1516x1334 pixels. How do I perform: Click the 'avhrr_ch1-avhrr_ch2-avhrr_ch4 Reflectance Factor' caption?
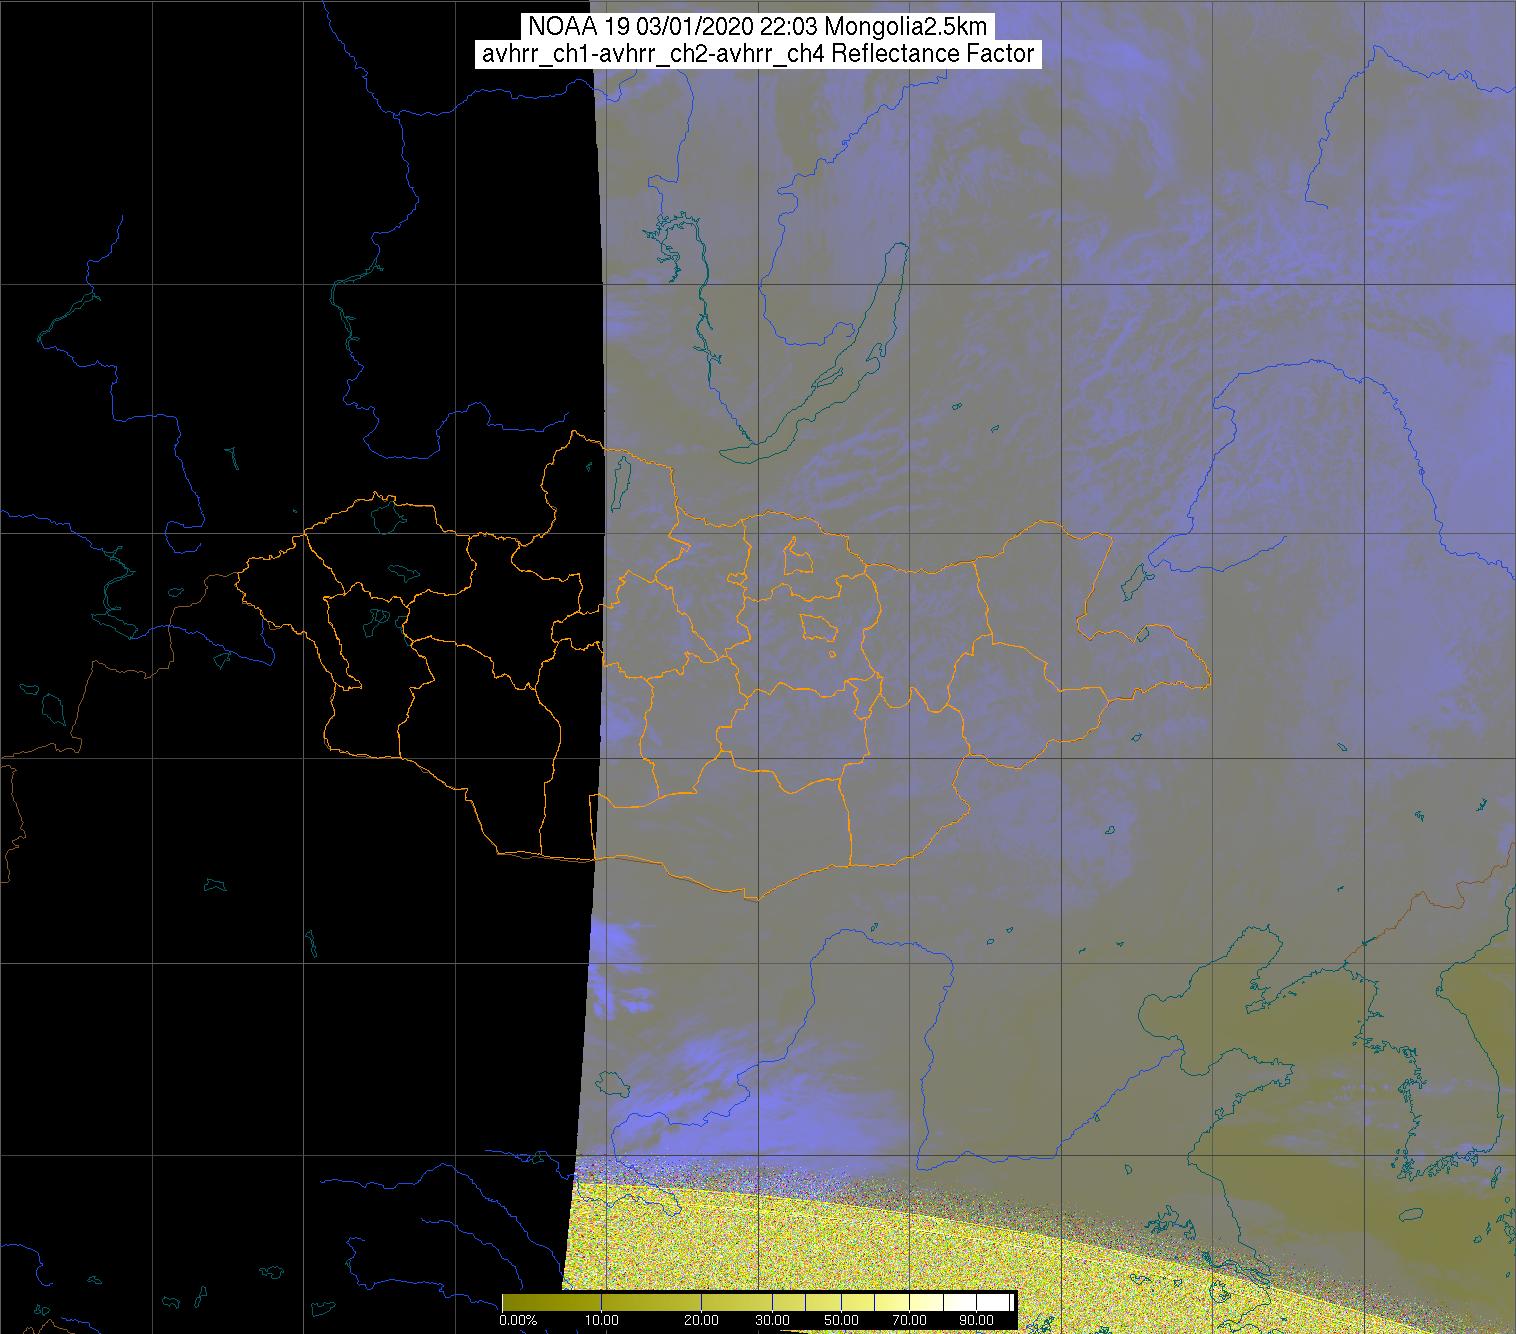(758, 54)
